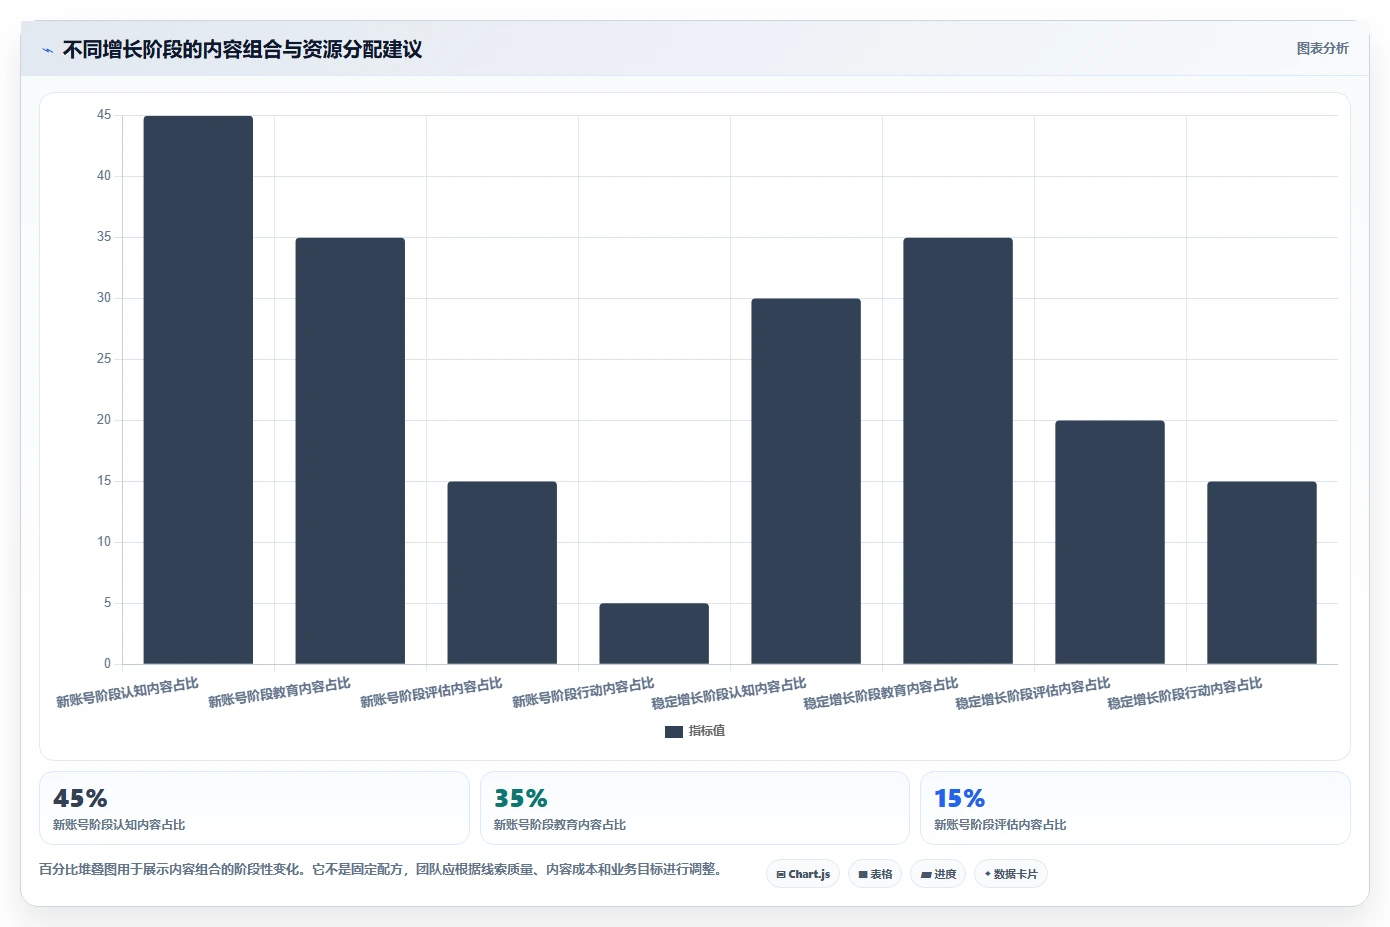Click the 35% value in second card
This screenshot has width=1390, height=927.
pos(521,799)
